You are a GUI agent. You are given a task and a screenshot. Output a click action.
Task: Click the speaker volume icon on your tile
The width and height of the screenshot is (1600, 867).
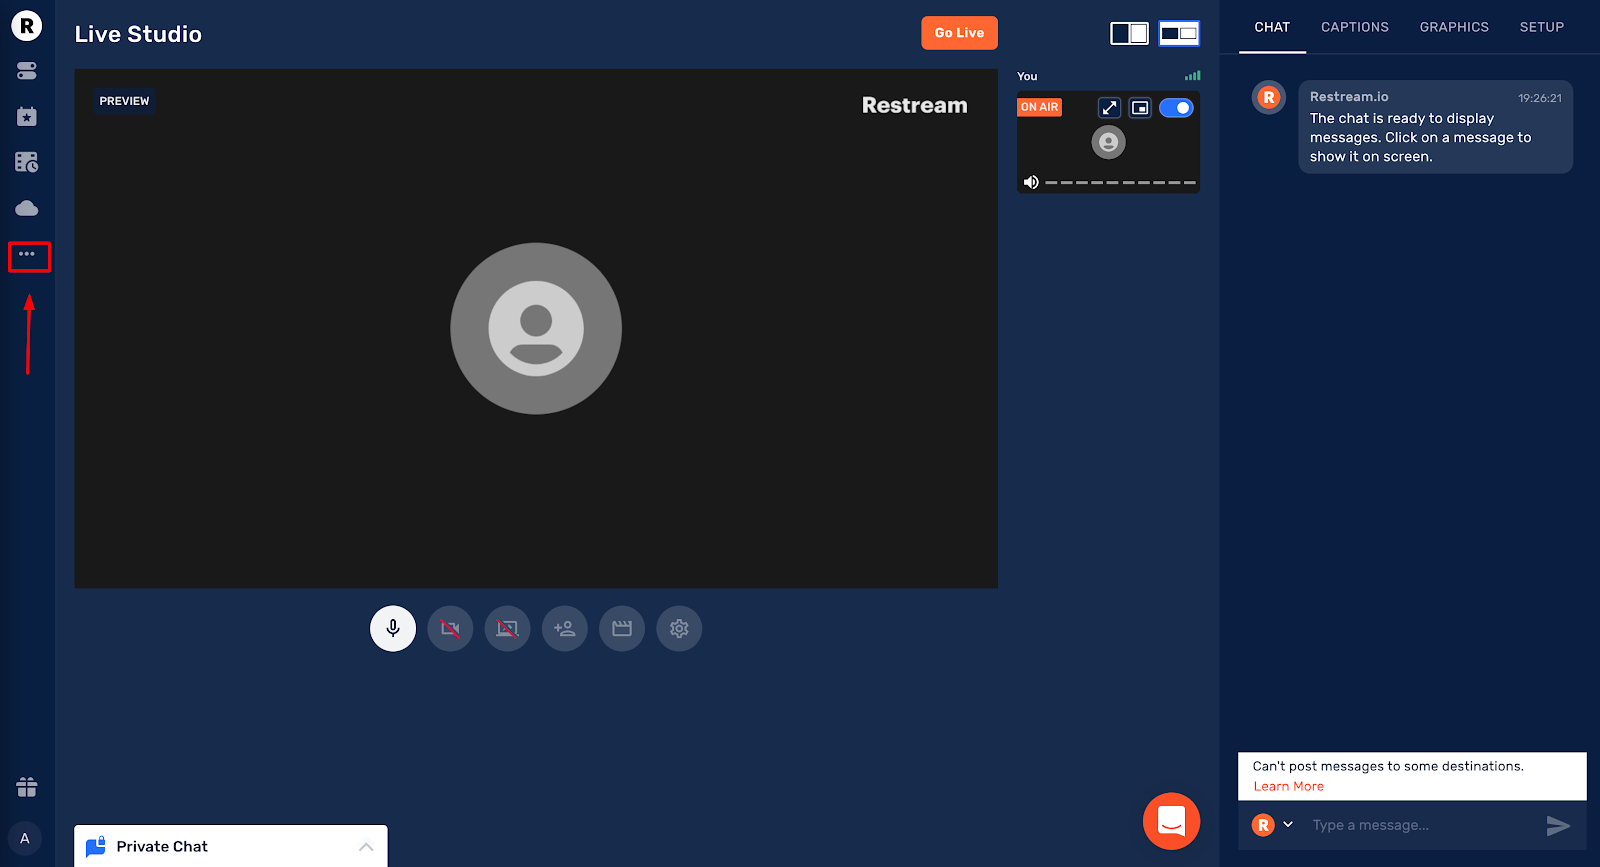tap(1031, 182)
